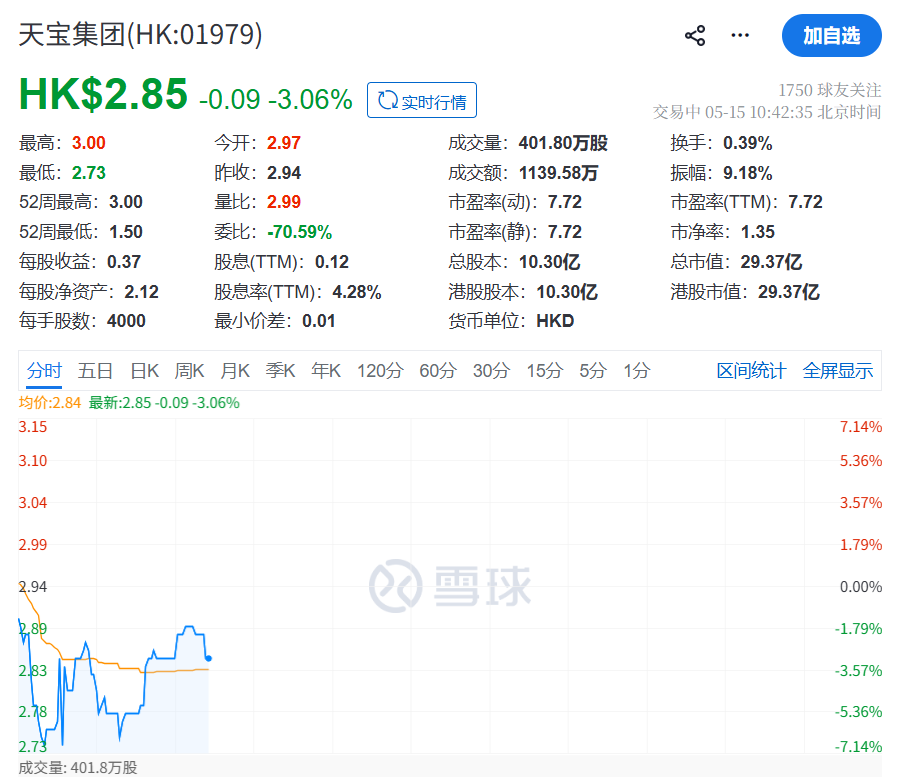Click the HK$2.85 current price
The image size is (897, 777).
point(103,94)
